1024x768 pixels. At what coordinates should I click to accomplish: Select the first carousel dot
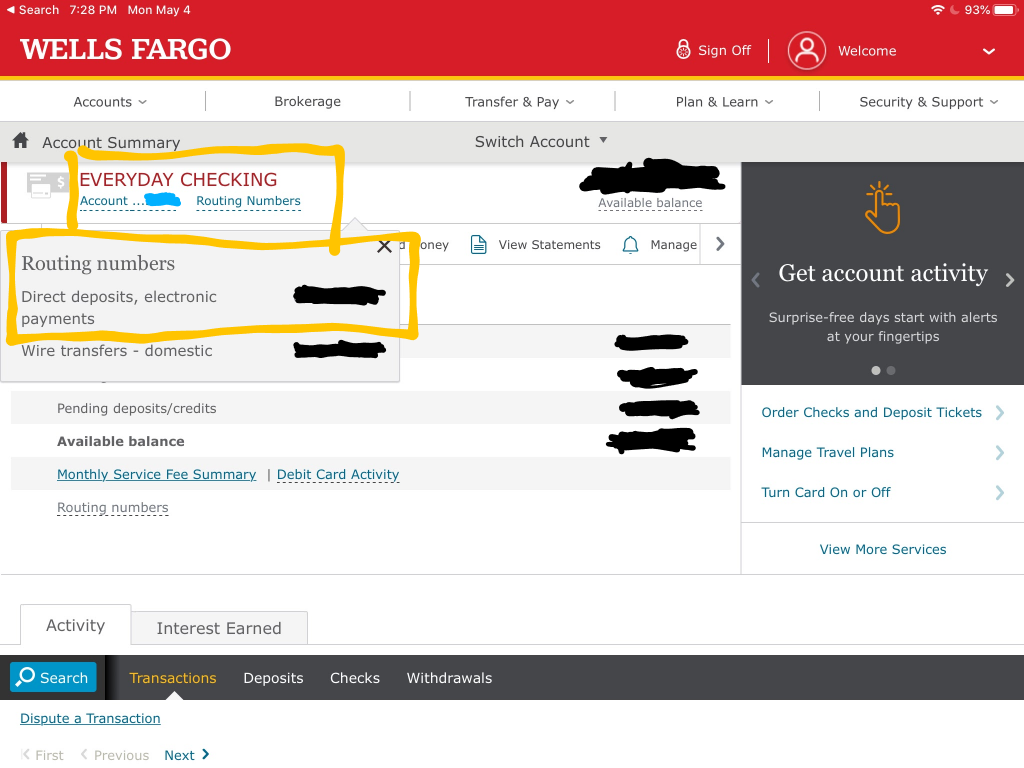pos(876,370)
